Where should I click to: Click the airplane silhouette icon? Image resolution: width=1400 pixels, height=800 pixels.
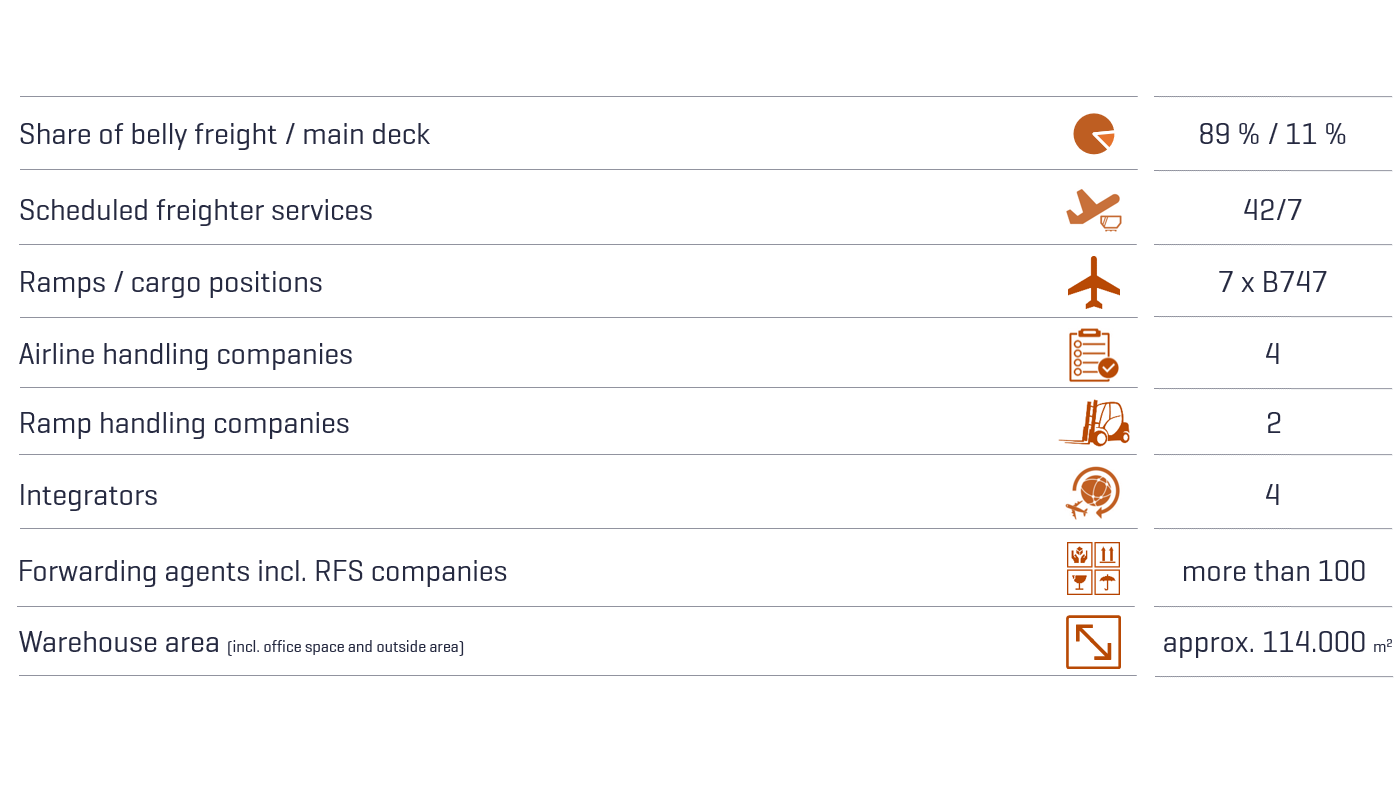click(1093, 282)
